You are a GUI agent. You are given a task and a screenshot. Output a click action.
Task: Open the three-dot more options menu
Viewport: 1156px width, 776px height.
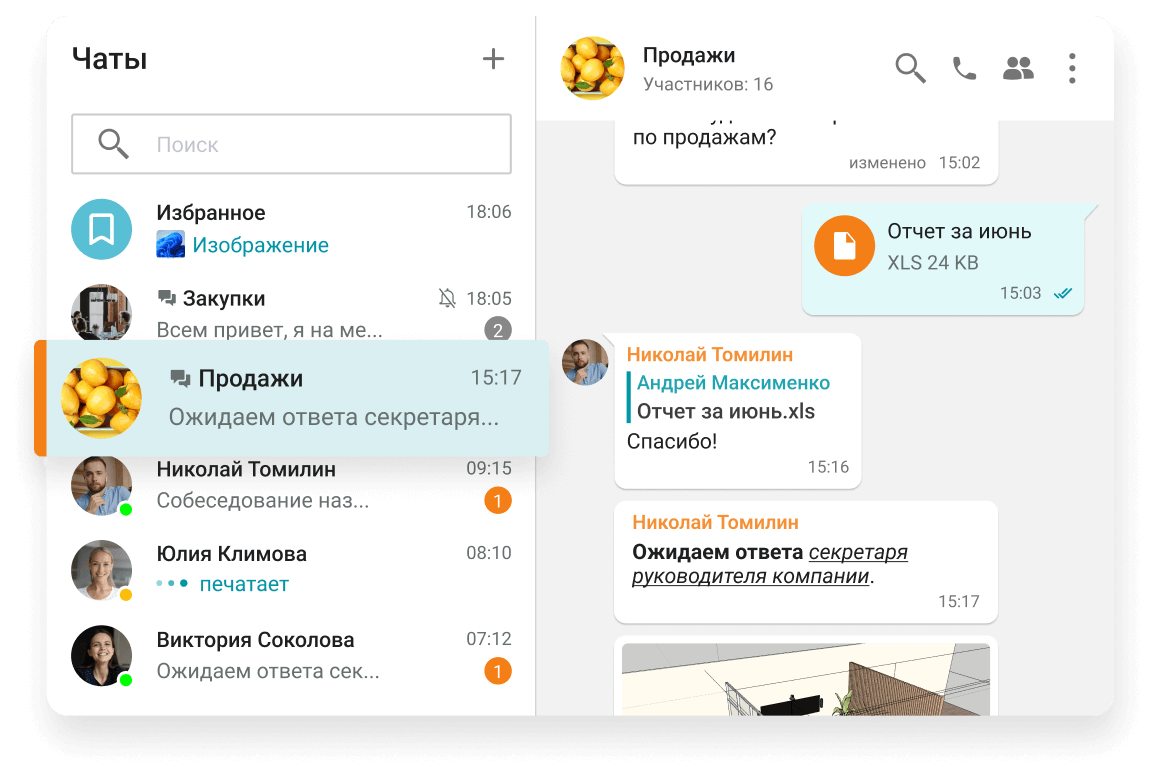(1072, 68)
